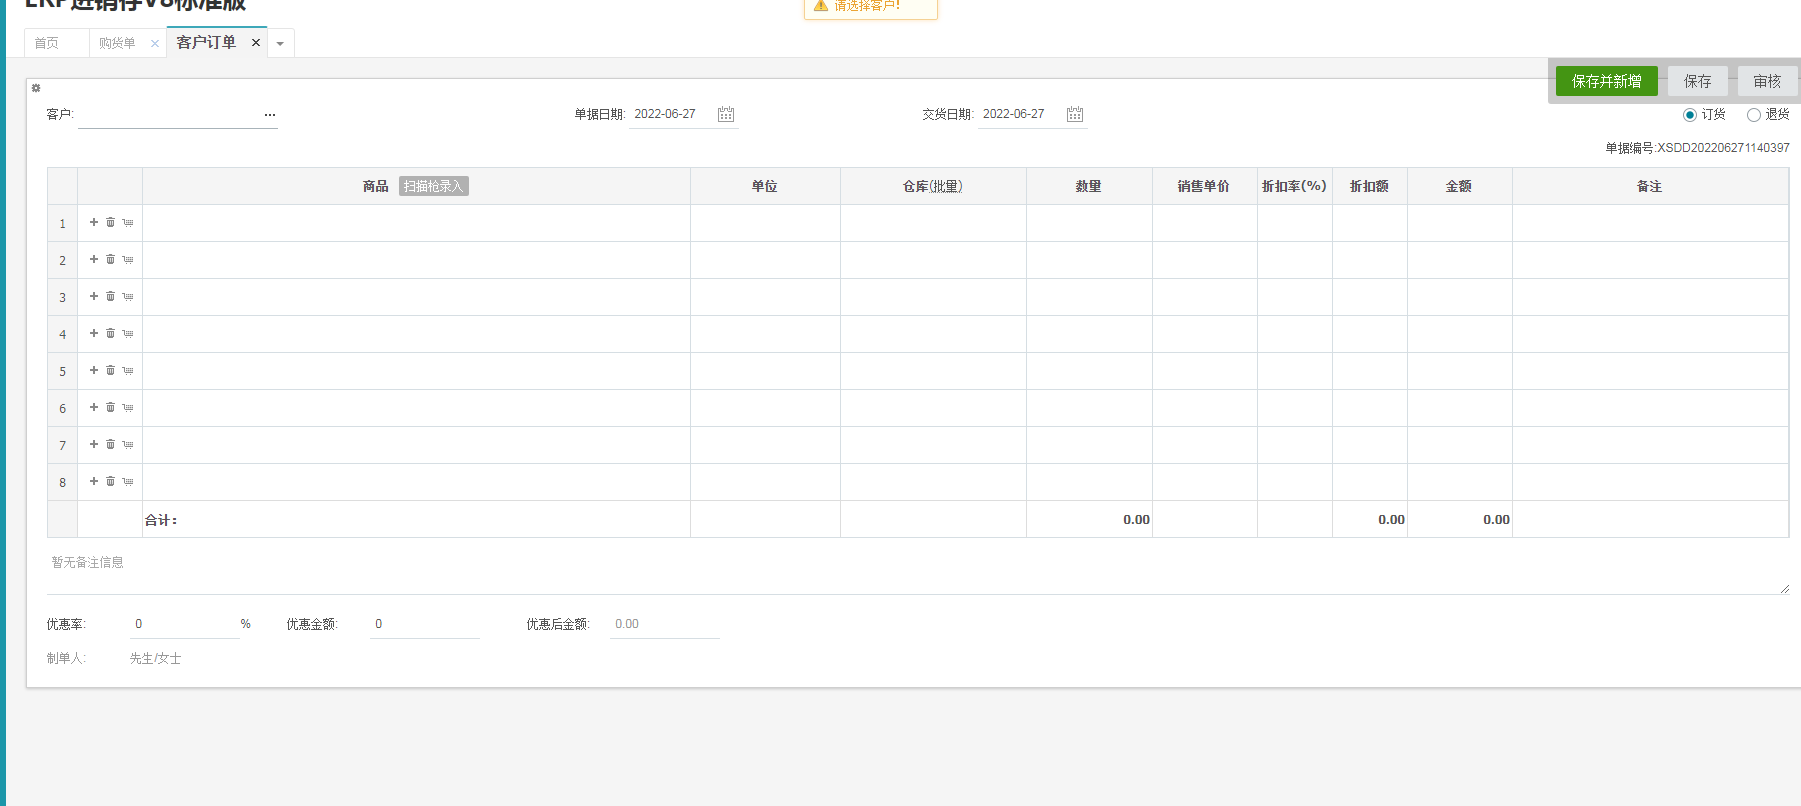Viewport: 1801px width, 806px height.
Task: Delete row 5 with trash icon
Action: (110, 370)
